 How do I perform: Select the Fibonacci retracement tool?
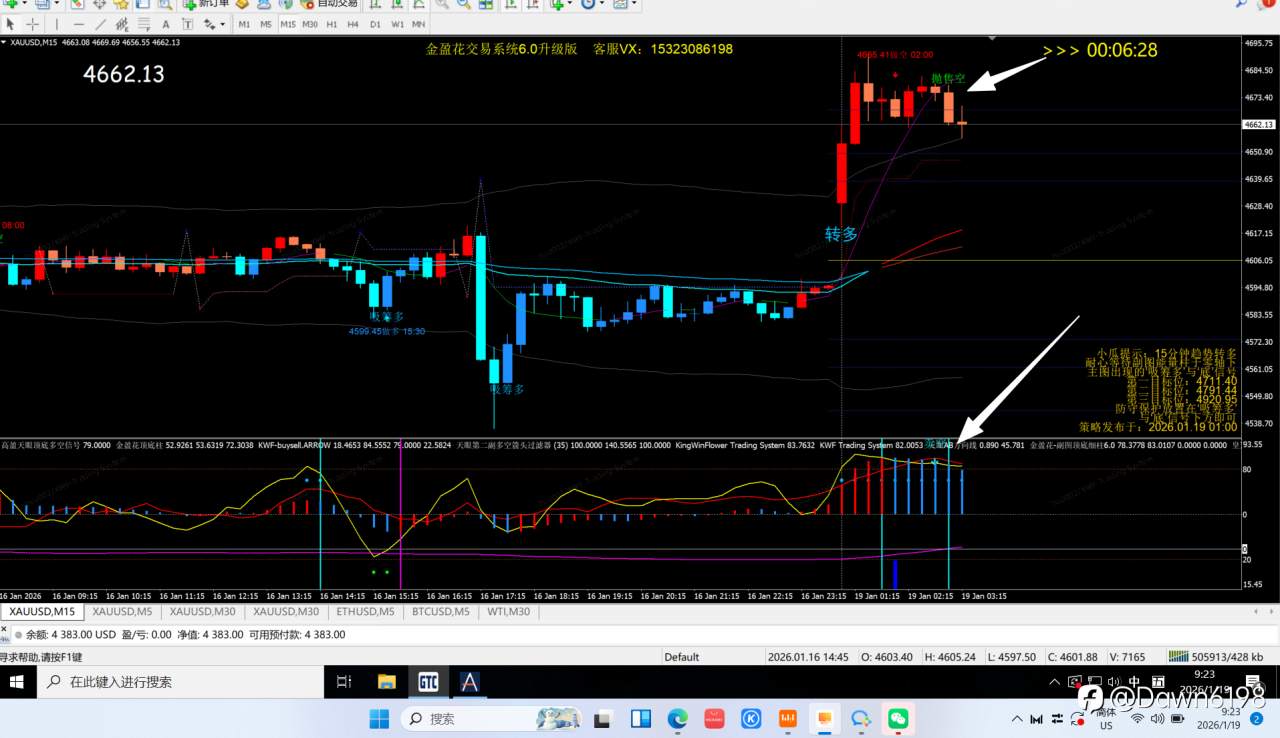coord(144,24)
